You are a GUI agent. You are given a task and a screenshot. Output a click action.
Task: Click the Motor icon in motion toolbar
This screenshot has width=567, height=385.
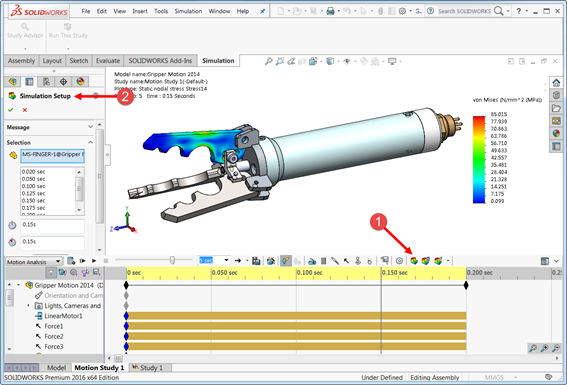[312, 261]
